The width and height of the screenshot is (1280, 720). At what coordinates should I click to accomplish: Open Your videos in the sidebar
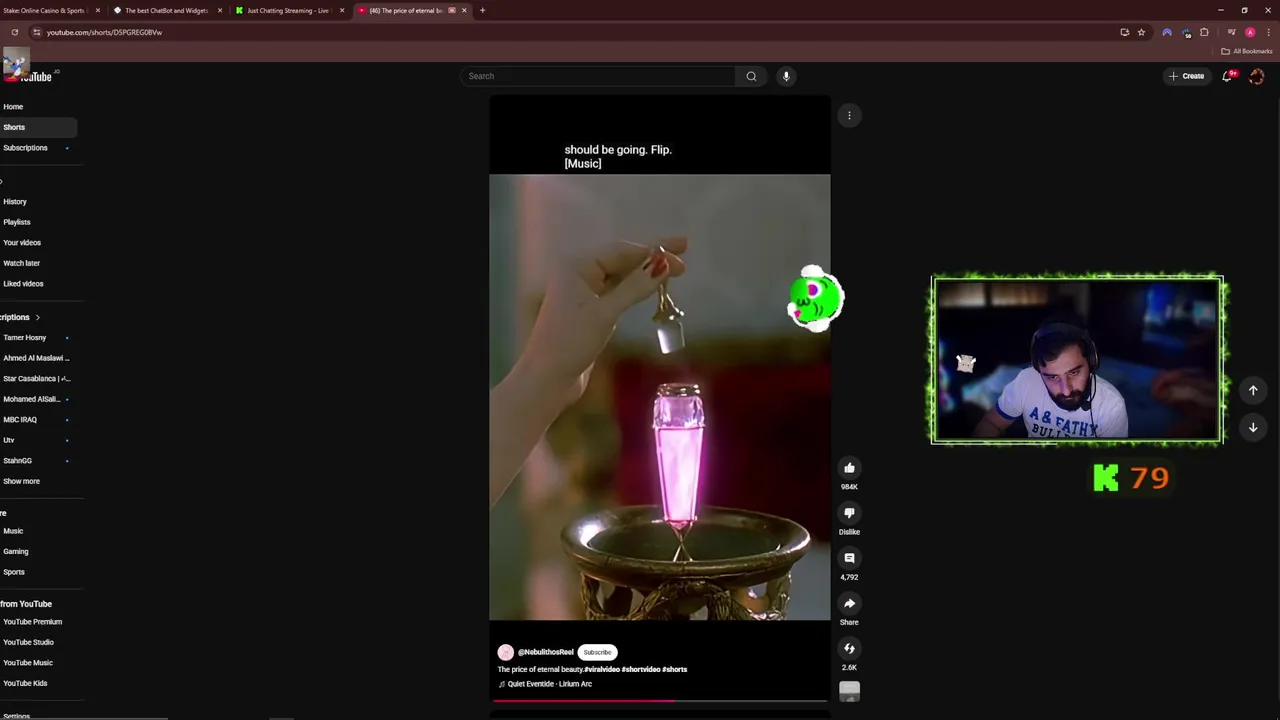[x=22, y=243]
